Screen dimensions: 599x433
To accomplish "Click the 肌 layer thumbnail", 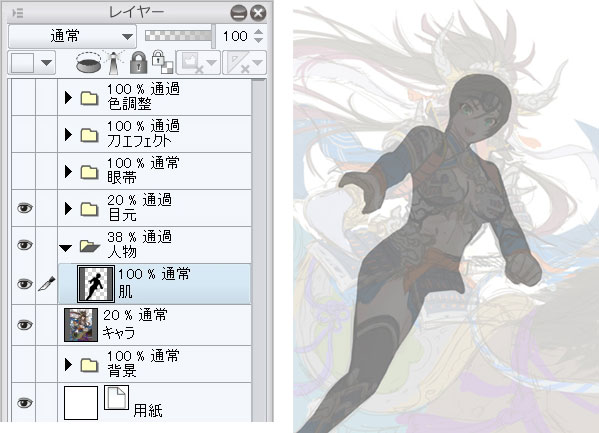I will pyautogui.click(x=96, y=284).
